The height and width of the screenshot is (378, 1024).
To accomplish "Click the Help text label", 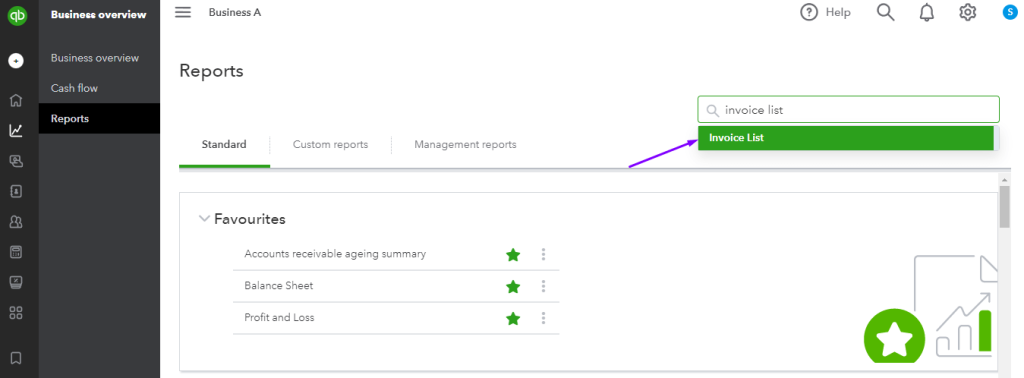I will tap(838, 12).
